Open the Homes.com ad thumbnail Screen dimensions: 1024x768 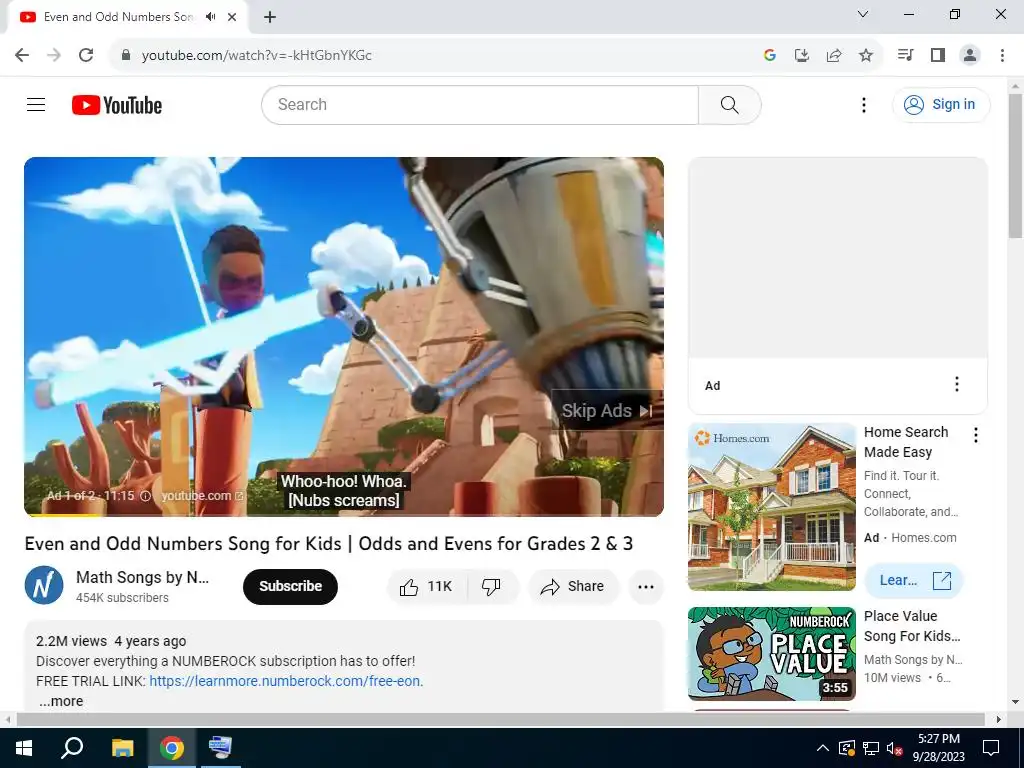(x=771, y=507)
